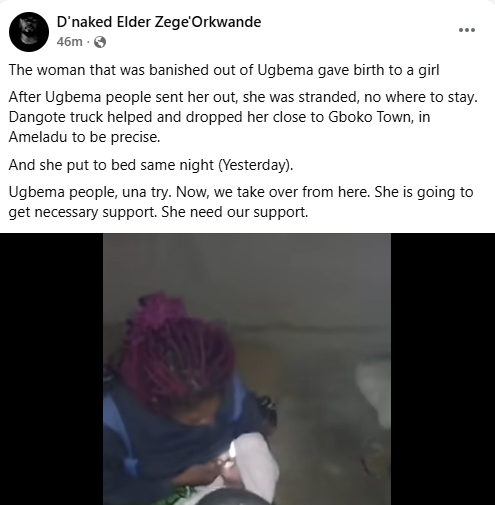Select the line "And she put to bed"
495x505 pixels.
(151, 165)
